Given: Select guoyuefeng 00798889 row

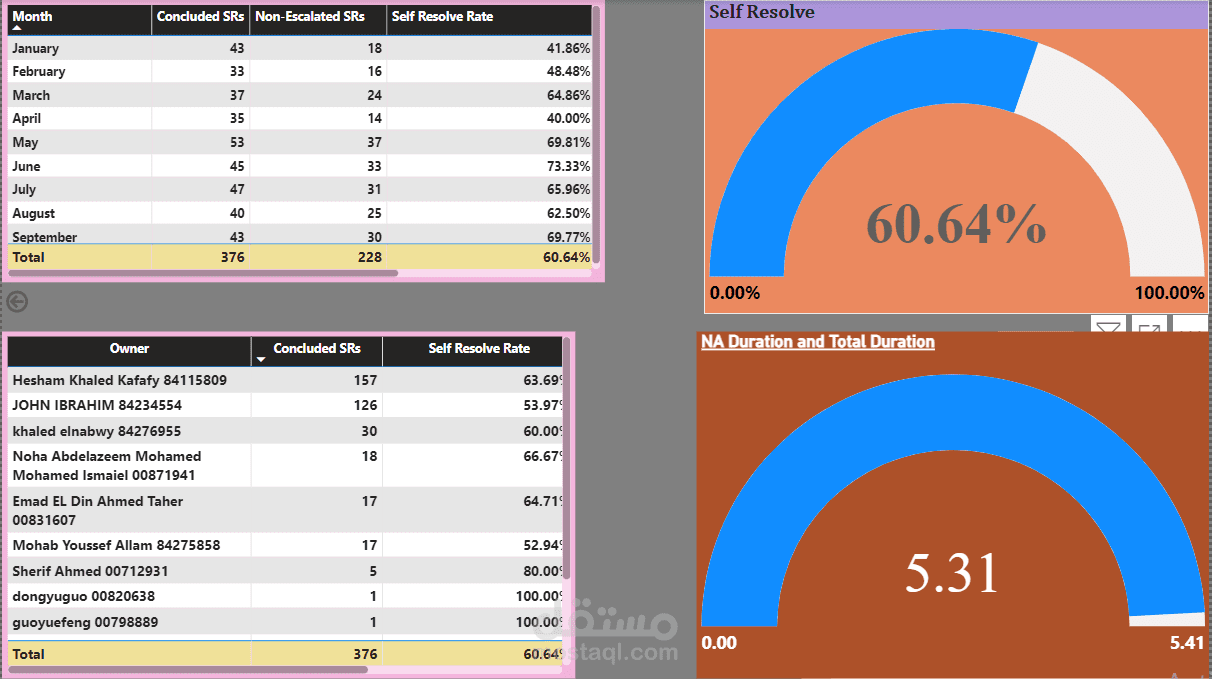Looking at the screenshot, I should point(286,622).
